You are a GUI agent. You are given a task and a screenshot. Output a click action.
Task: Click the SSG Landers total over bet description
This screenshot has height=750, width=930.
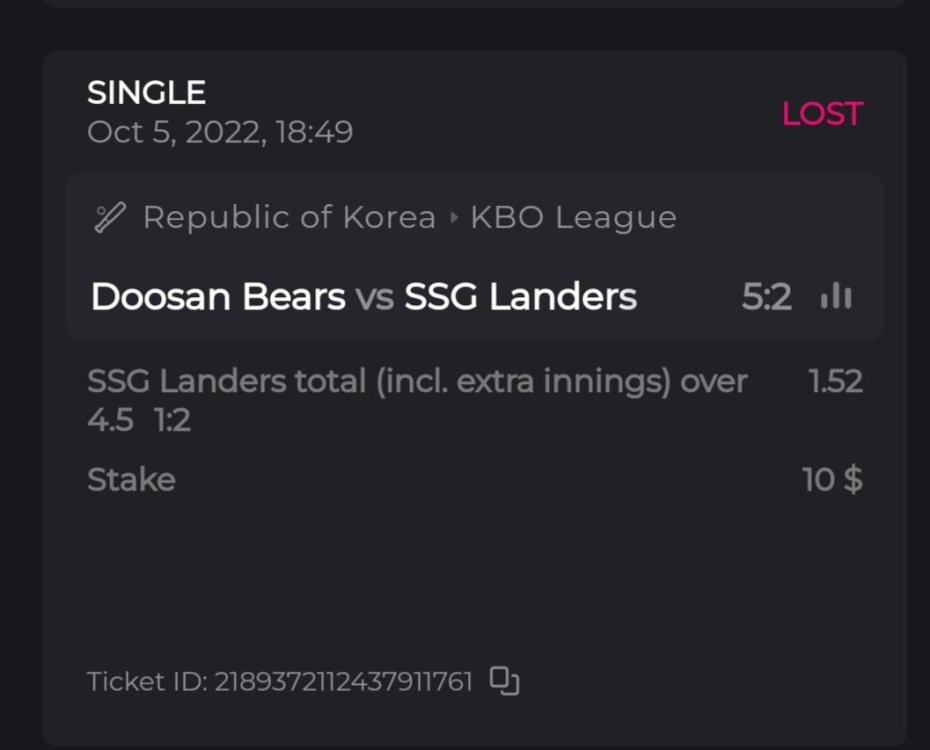[x=417, y=381]
